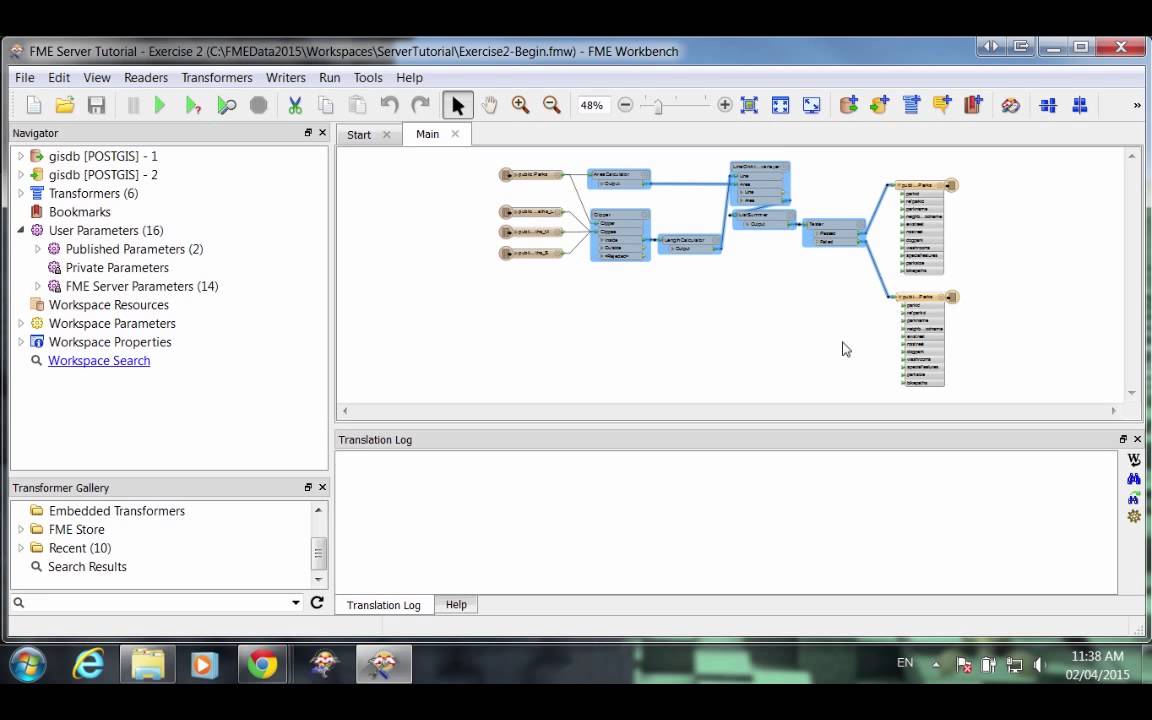
Task: Open gallery search dropdown arrow
Action: tap(295, 602)
